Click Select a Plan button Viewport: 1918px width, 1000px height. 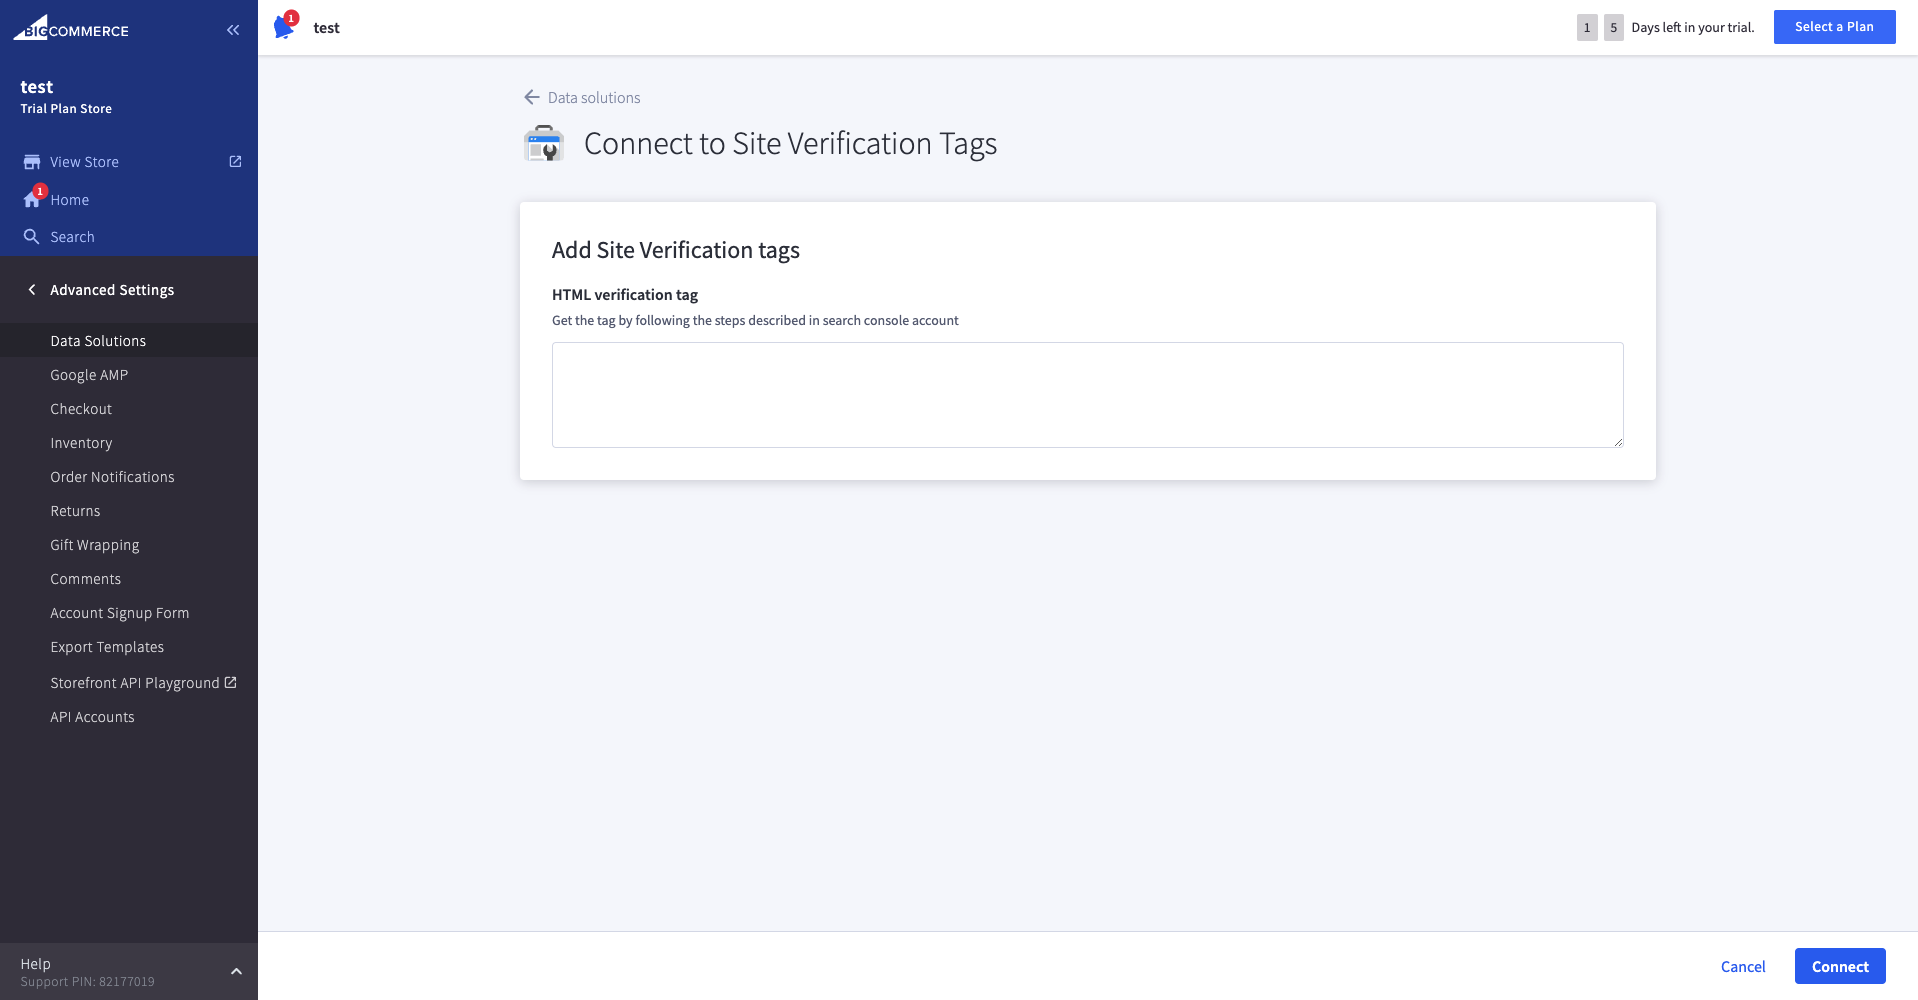click(1834, 27)
